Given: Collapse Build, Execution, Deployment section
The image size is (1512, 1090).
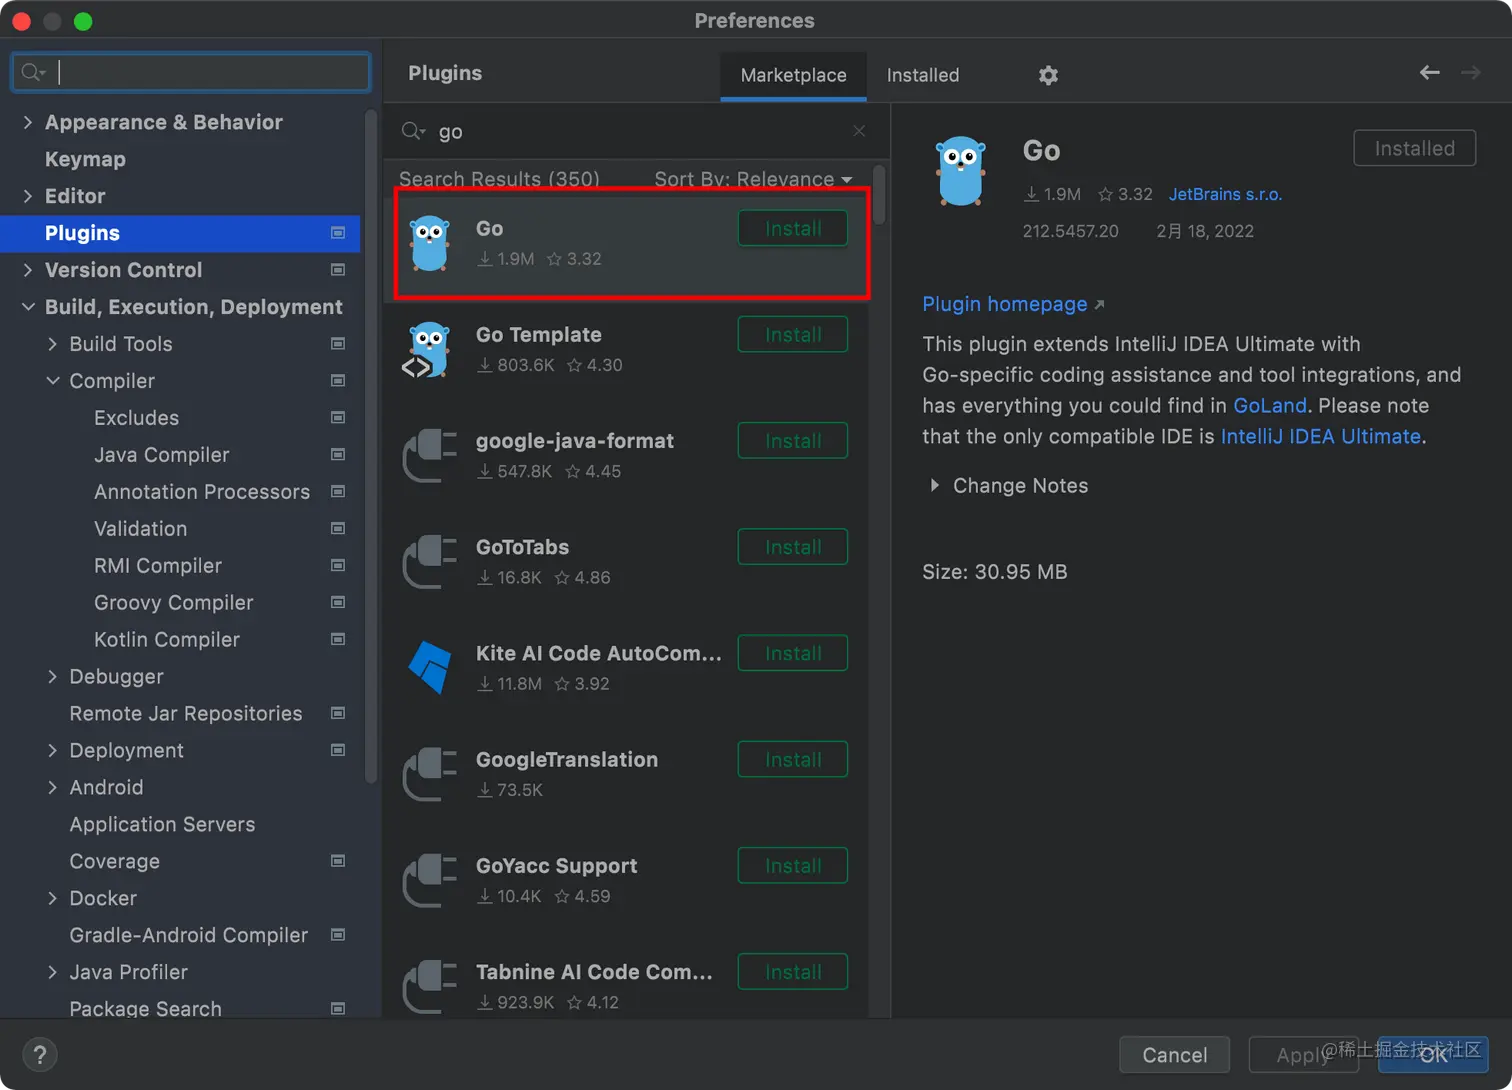Looking at the screenshot, I should pyautogui.click(x=28, y=307).
